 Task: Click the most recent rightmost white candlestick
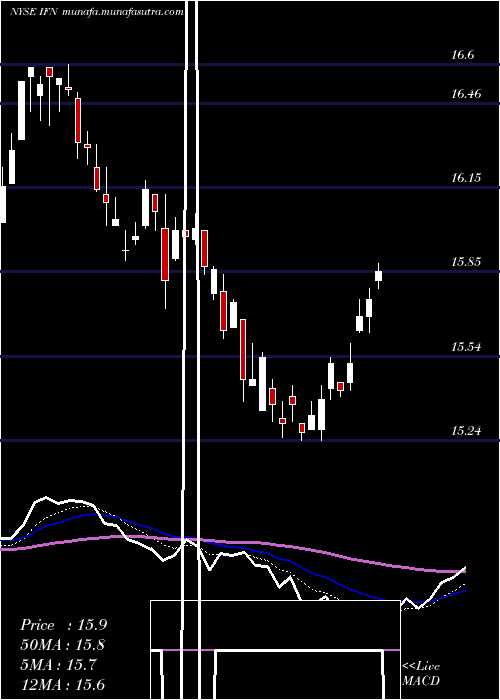point(379,275)
